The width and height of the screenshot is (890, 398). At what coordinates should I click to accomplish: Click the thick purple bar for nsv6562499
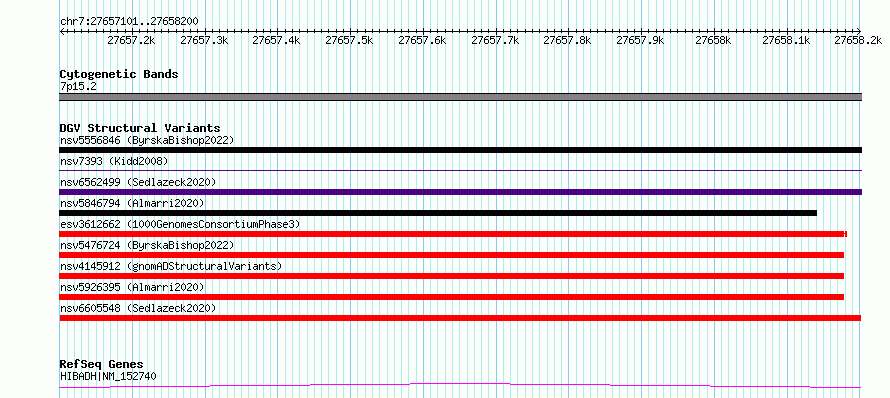pos(460,192)
